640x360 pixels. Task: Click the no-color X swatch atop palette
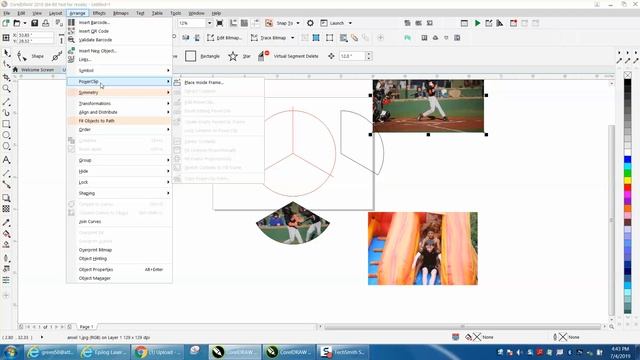pyautogui.click(x=628, y=75)
